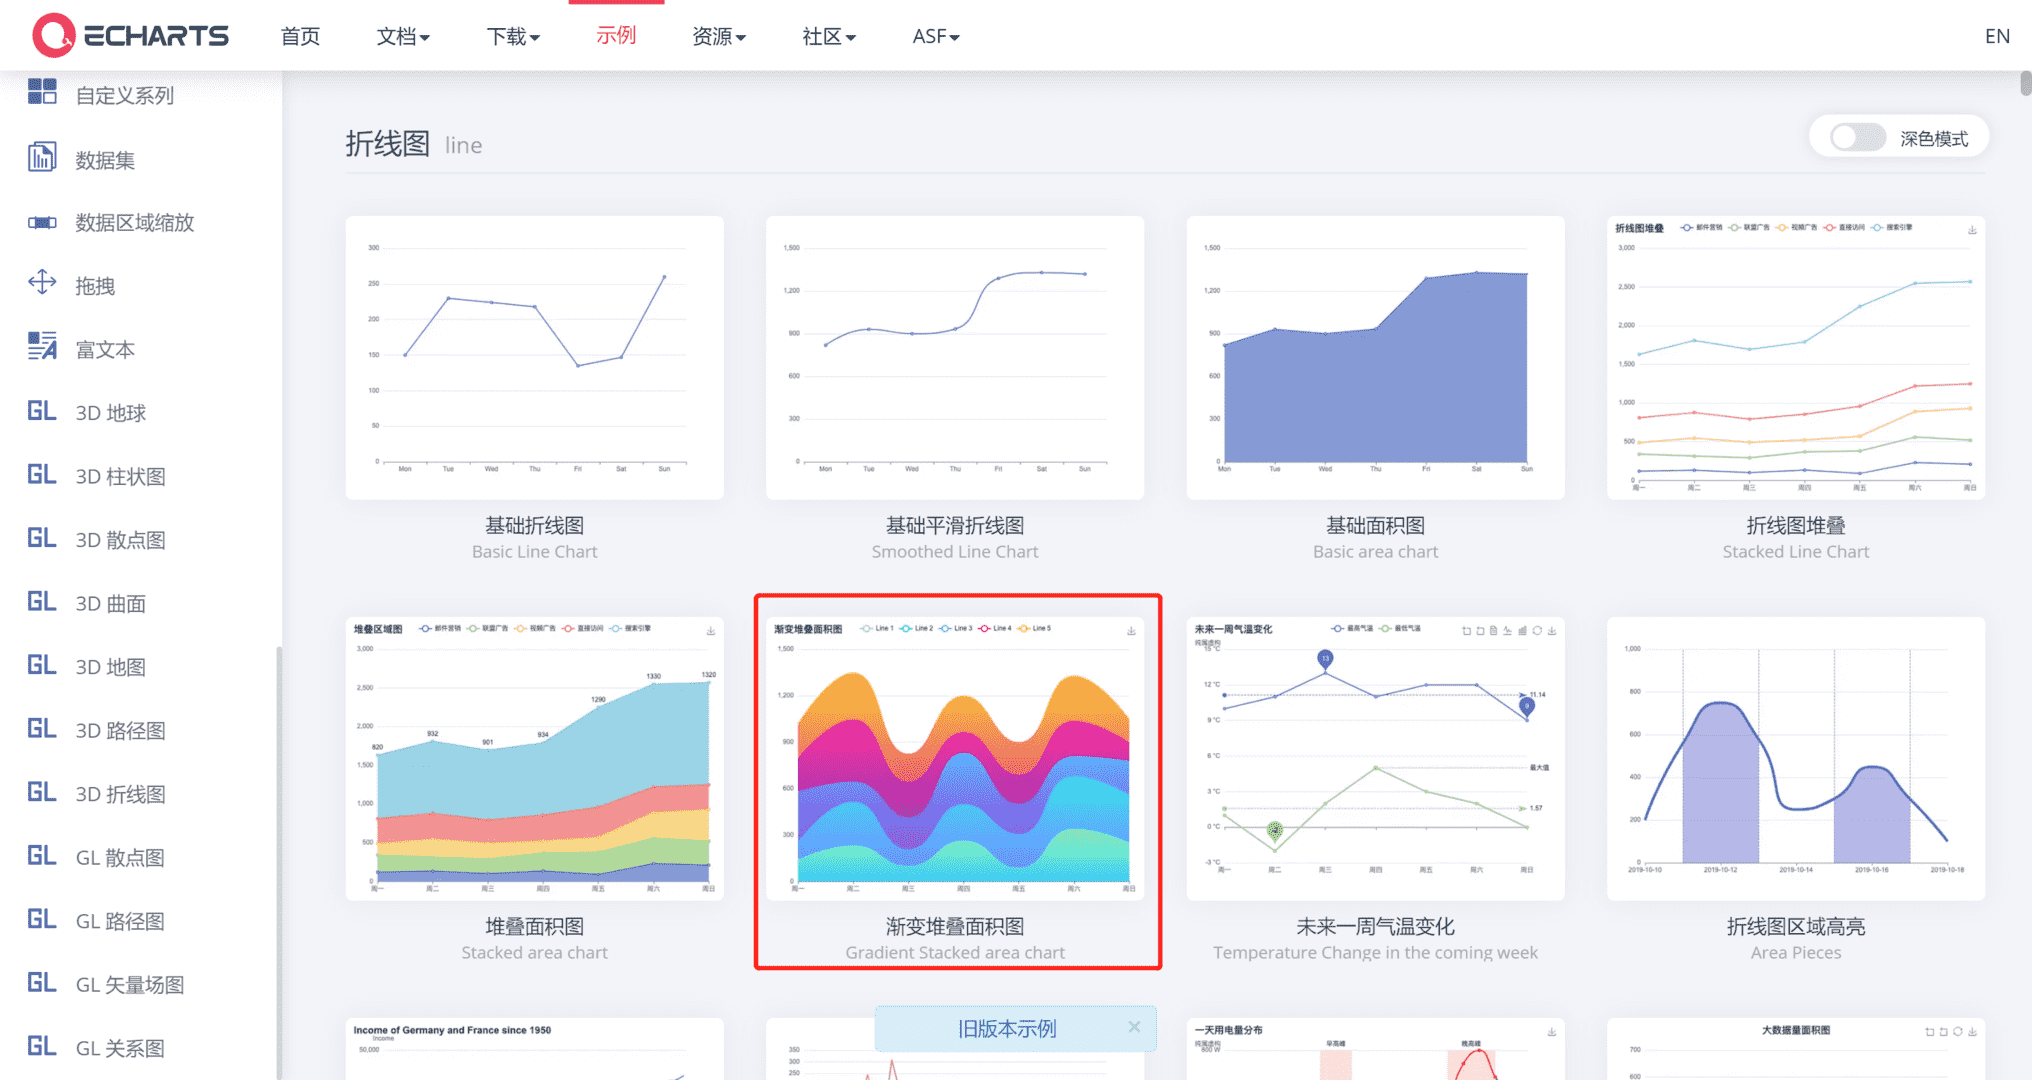
Task: Click the GL icon for GL 路径图
Action: 42,919
